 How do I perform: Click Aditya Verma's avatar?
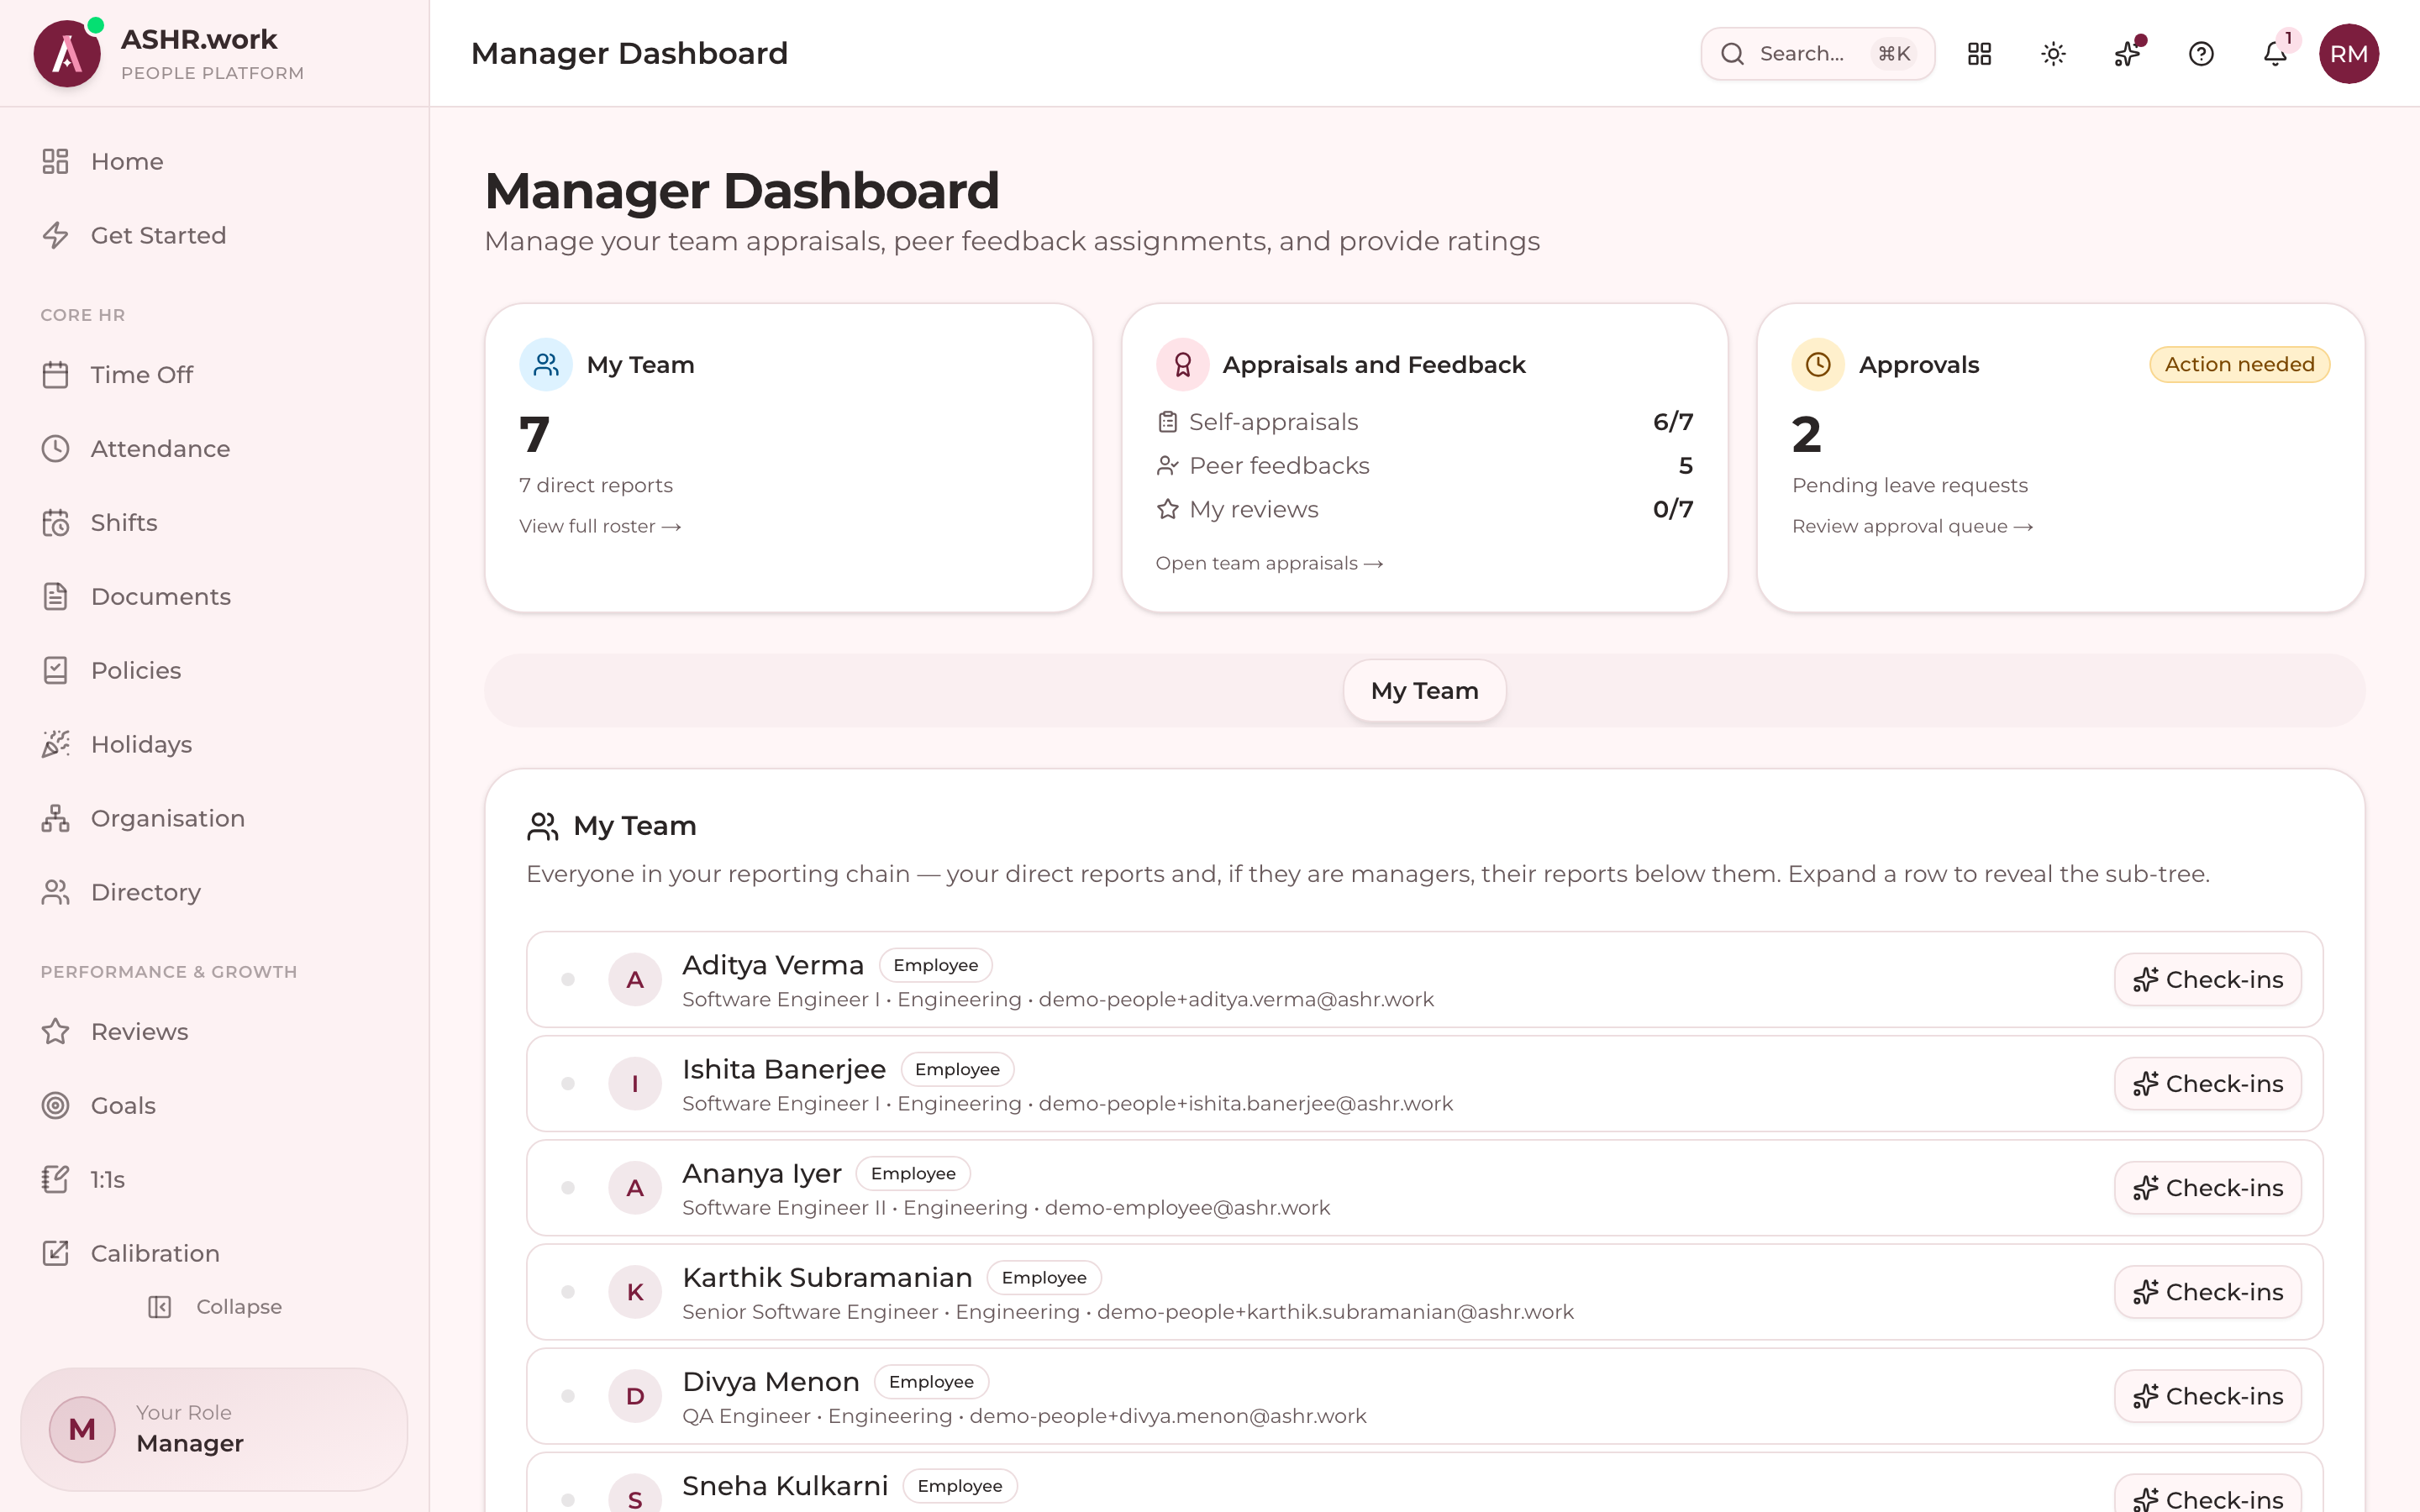pos(635,980)
